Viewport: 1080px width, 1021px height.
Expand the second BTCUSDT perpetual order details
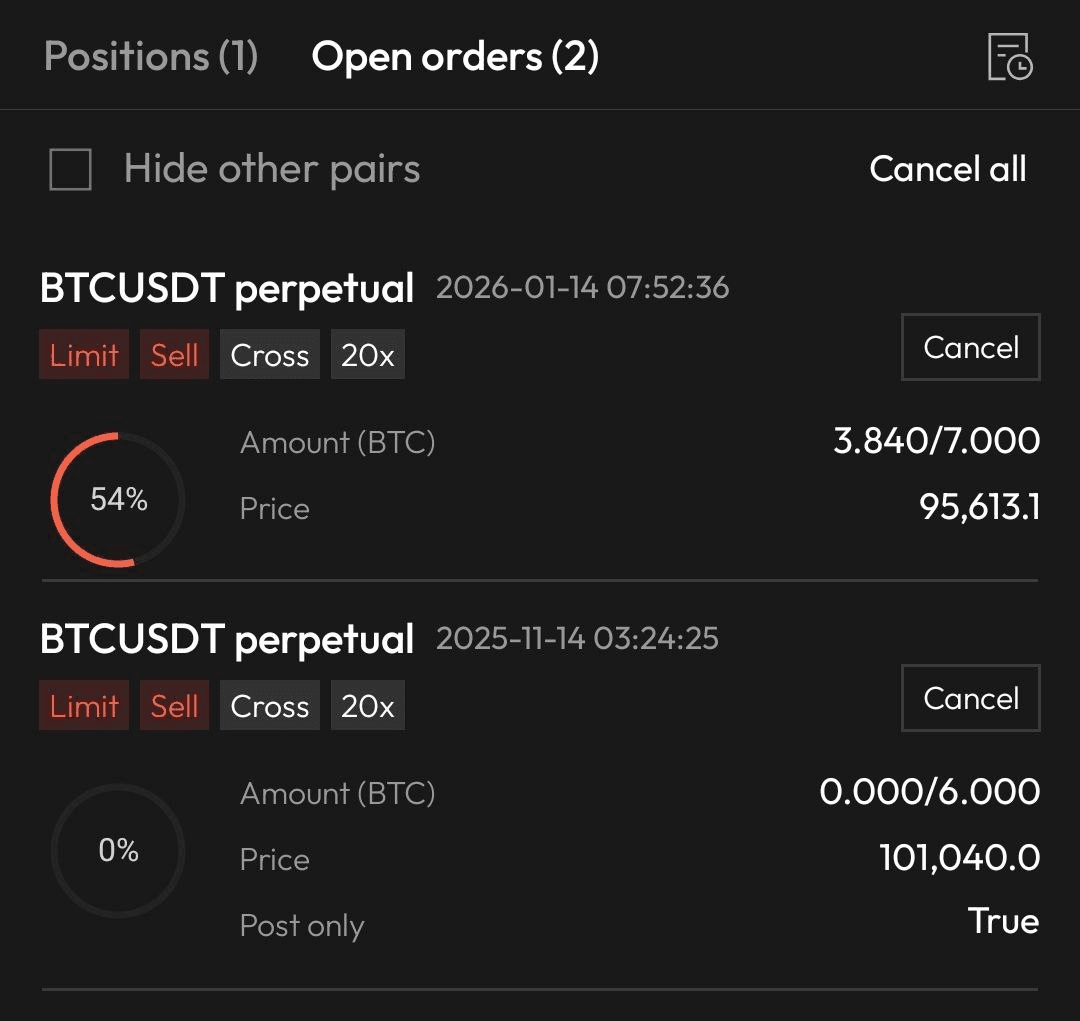227,639
